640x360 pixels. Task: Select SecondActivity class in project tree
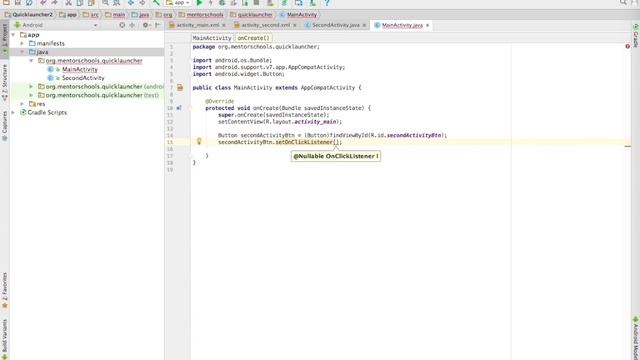[83, 78]
